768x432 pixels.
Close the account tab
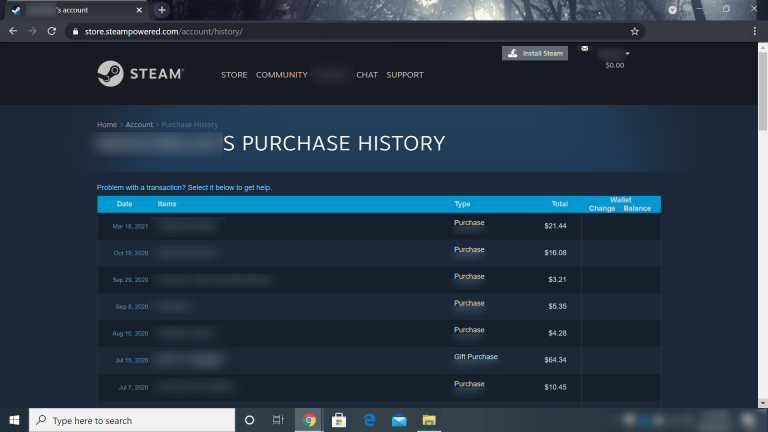[139, 10]
